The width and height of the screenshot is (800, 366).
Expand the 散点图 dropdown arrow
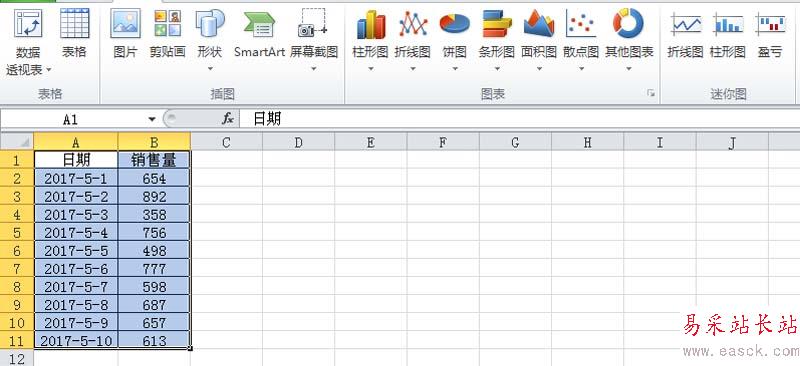(x=581, y=68)
